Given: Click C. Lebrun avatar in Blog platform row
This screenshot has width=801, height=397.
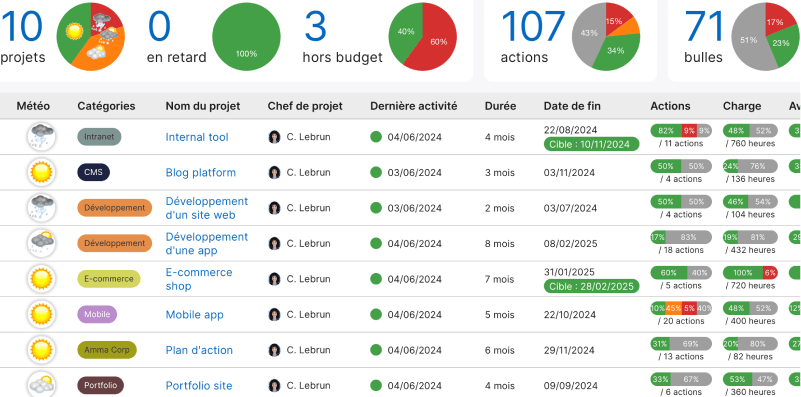Looking at the screenshot, I should coord(274,172).
